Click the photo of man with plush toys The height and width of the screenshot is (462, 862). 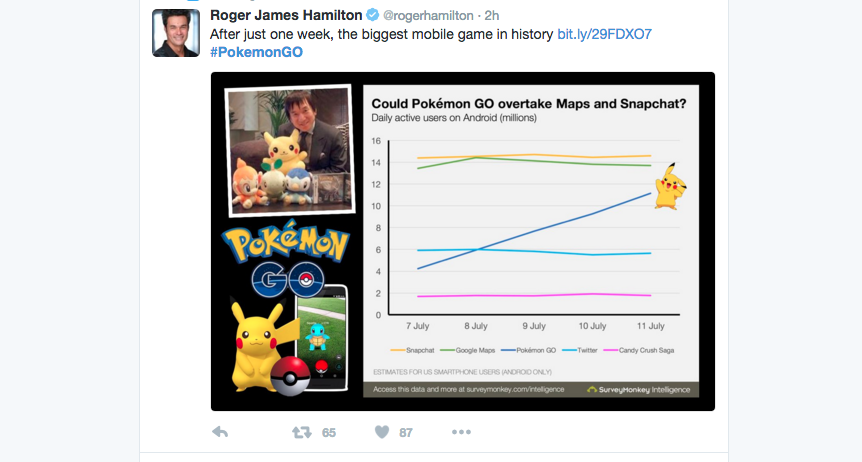click(x=289, y=150)
